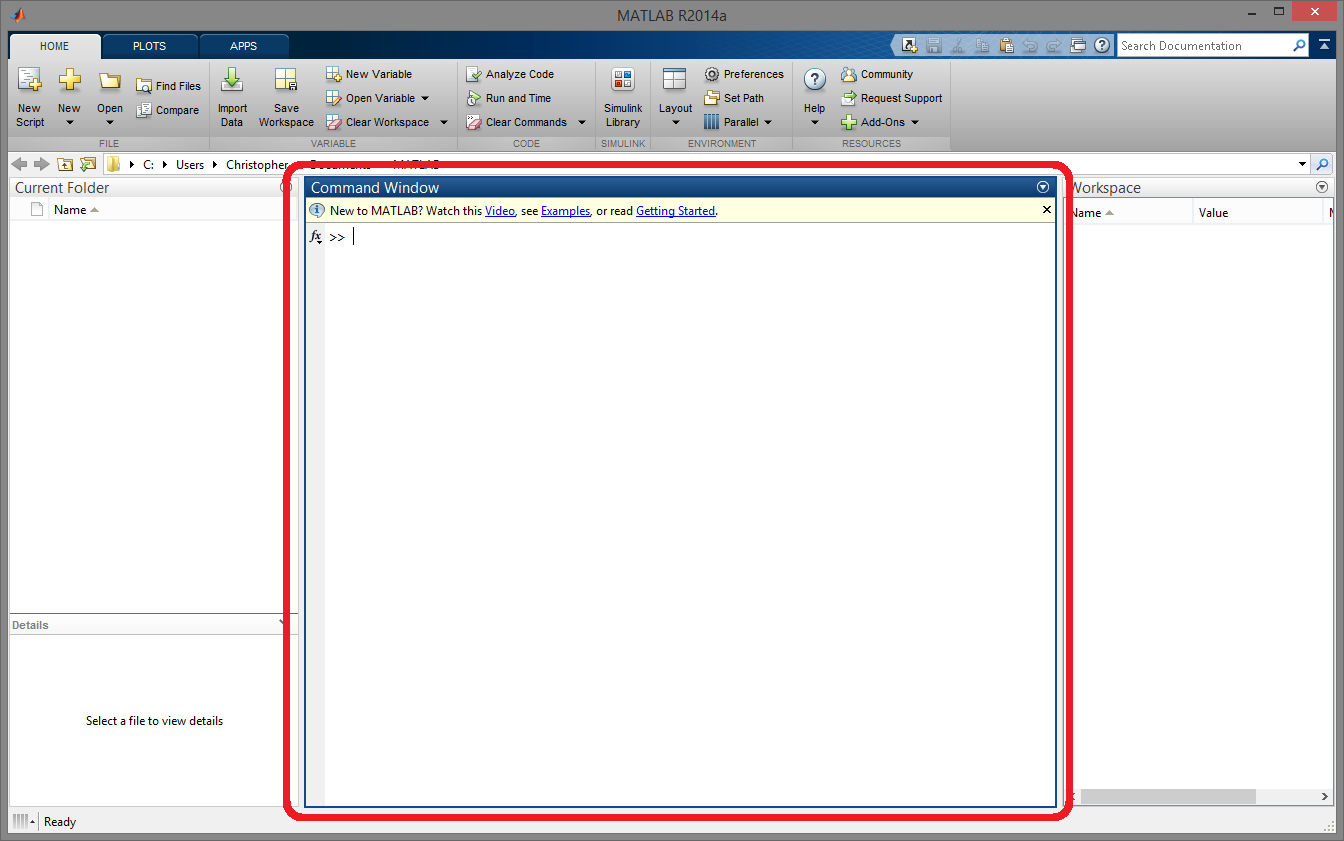Expand the address bar history dropdown
The image size is (1344, 841).
[x=1302, y=164]
